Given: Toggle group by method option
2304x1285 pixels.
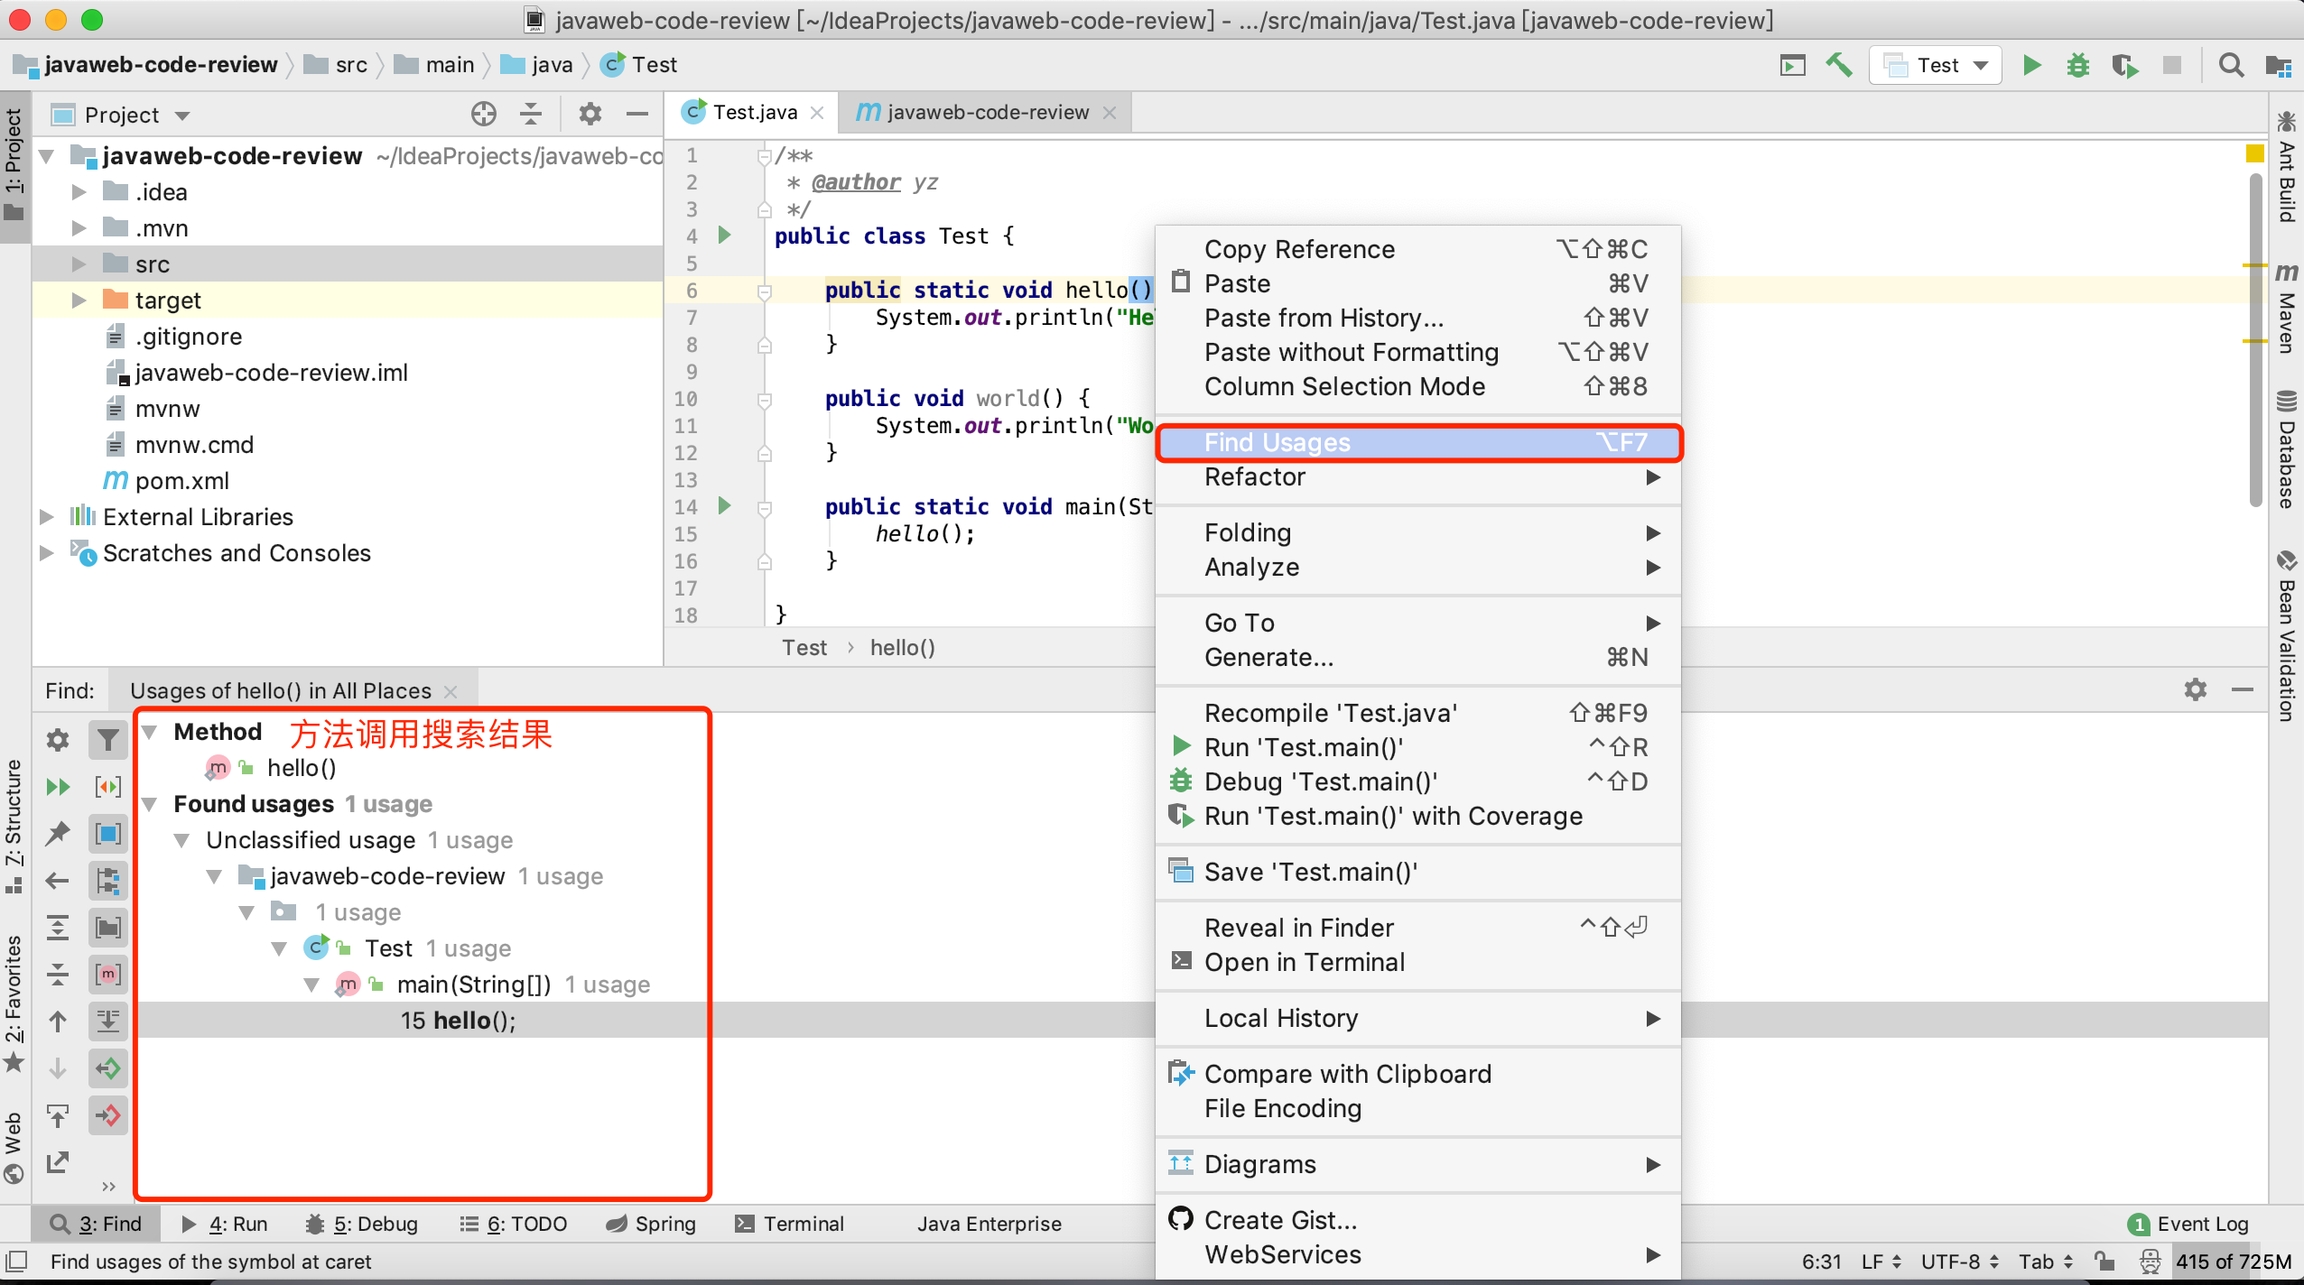Looking at the screenshot, I should pos(107,974).
